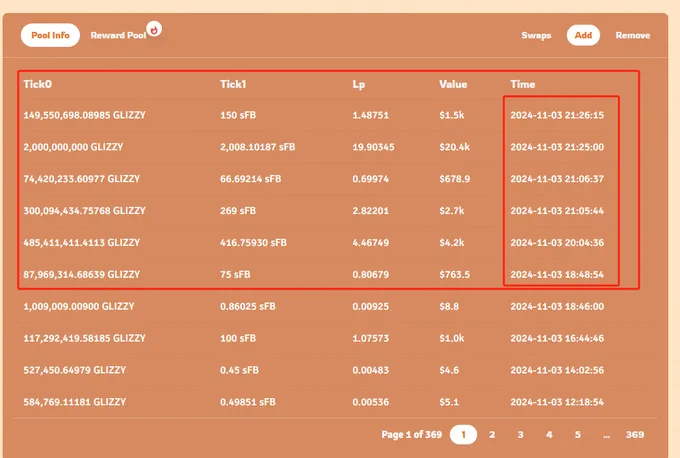Click the $20.4k value cell

(x=454, y=147)
